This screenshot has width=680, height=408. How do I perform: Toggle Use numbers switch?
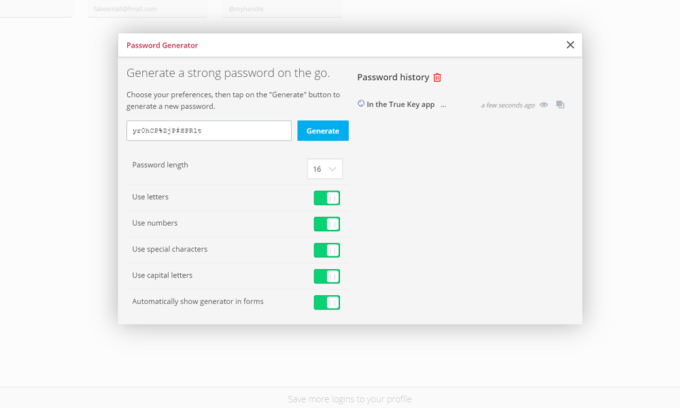click(x=327, y=224)
